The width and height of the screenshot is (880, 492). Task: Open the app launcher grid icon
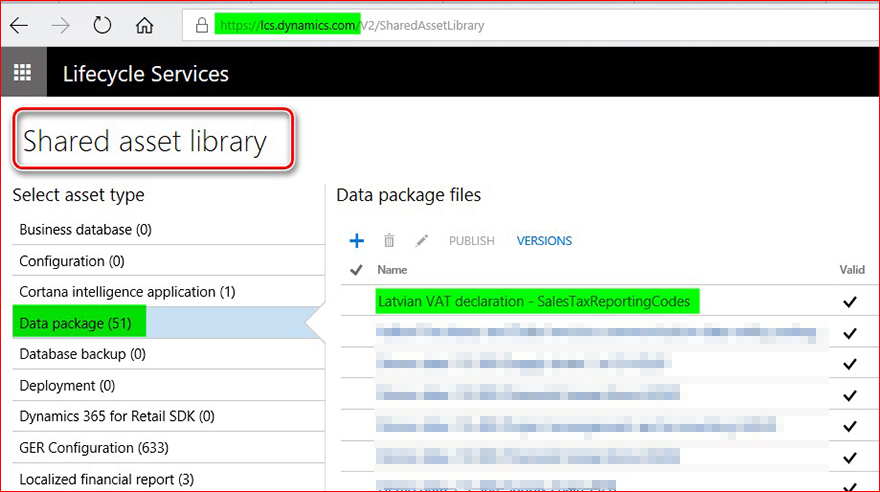(x=22, y=72)
